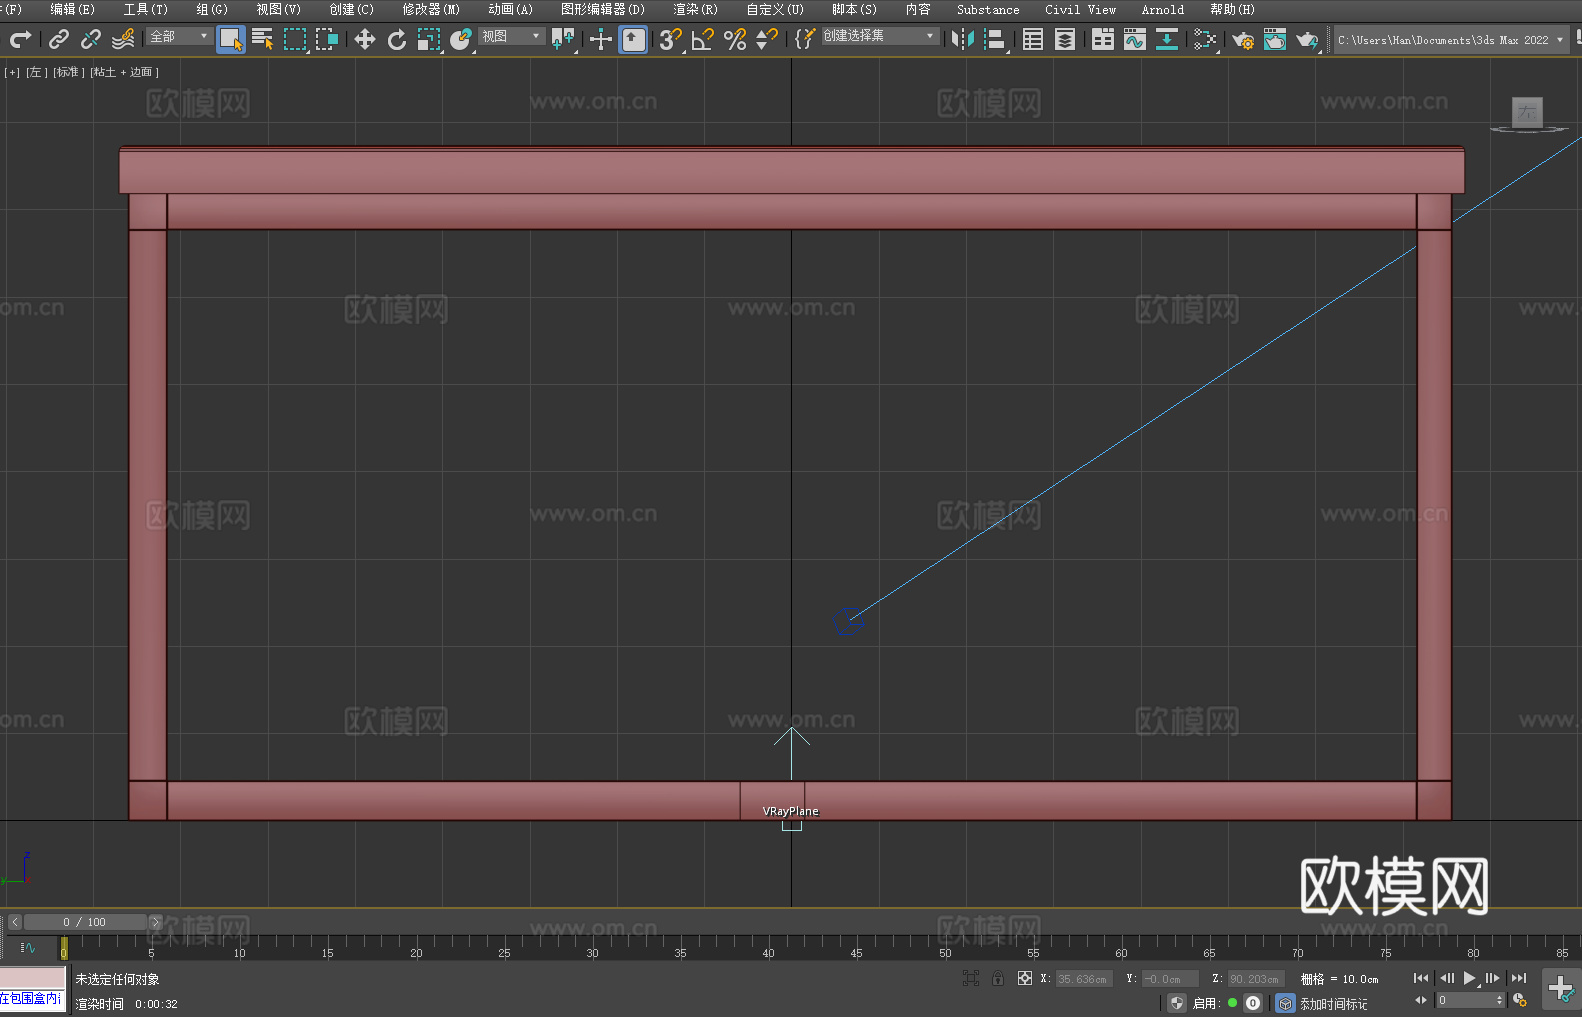
Task: Open Select by Name list icon
Action: pos(263,39)
